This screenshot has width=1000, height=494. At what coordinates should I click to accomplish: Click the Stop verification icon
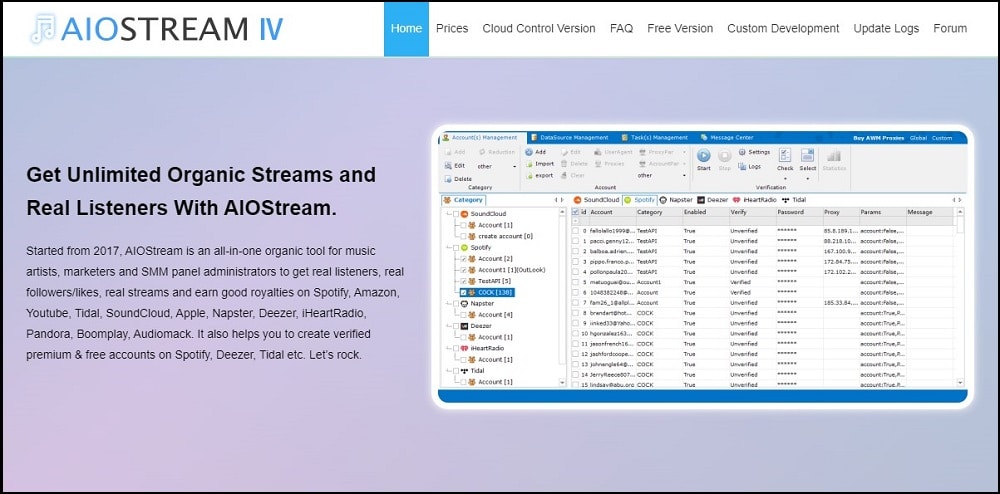tap(724, 156)
